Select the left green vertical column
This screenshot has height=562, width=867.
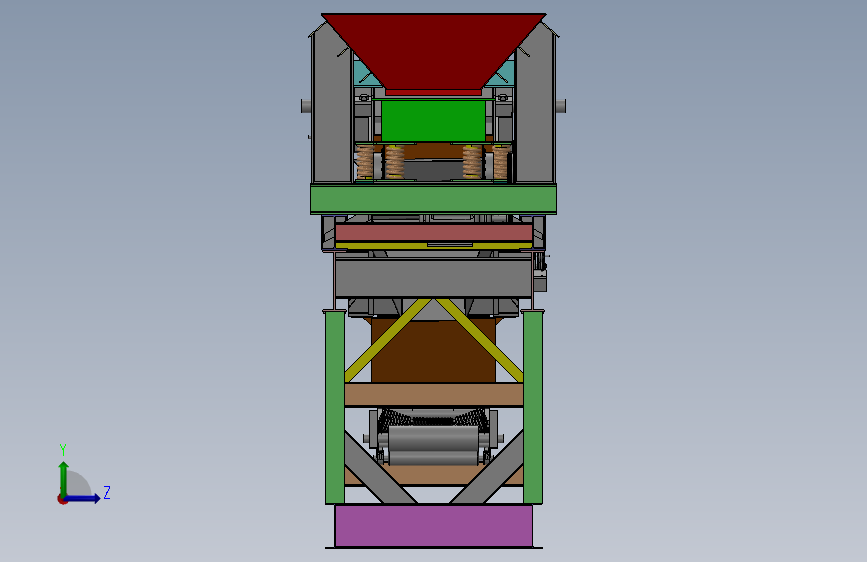335,407
